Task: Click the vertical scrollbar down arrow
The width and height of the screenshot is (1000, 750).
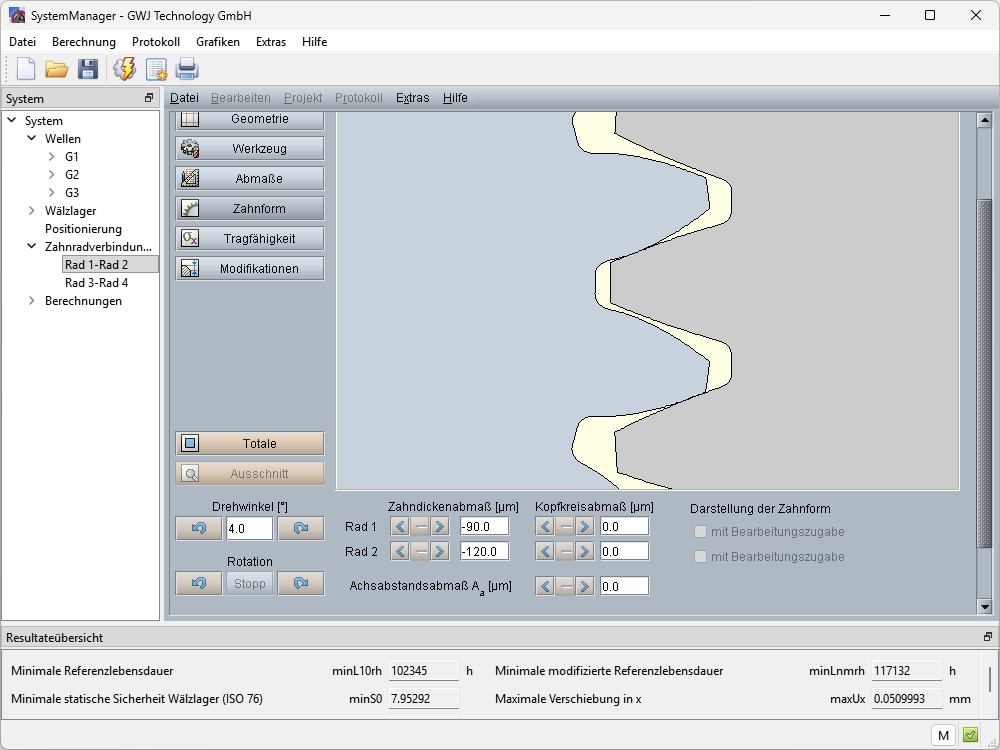Action: click(x=984, y=606)
